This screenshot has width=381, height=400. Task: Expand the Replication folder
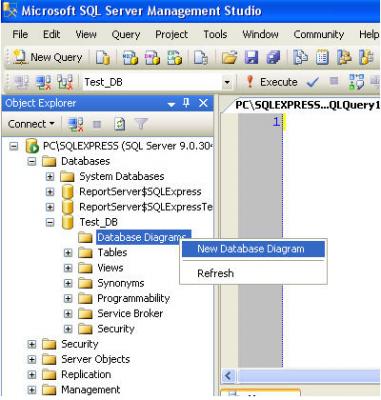coord(32,375)
